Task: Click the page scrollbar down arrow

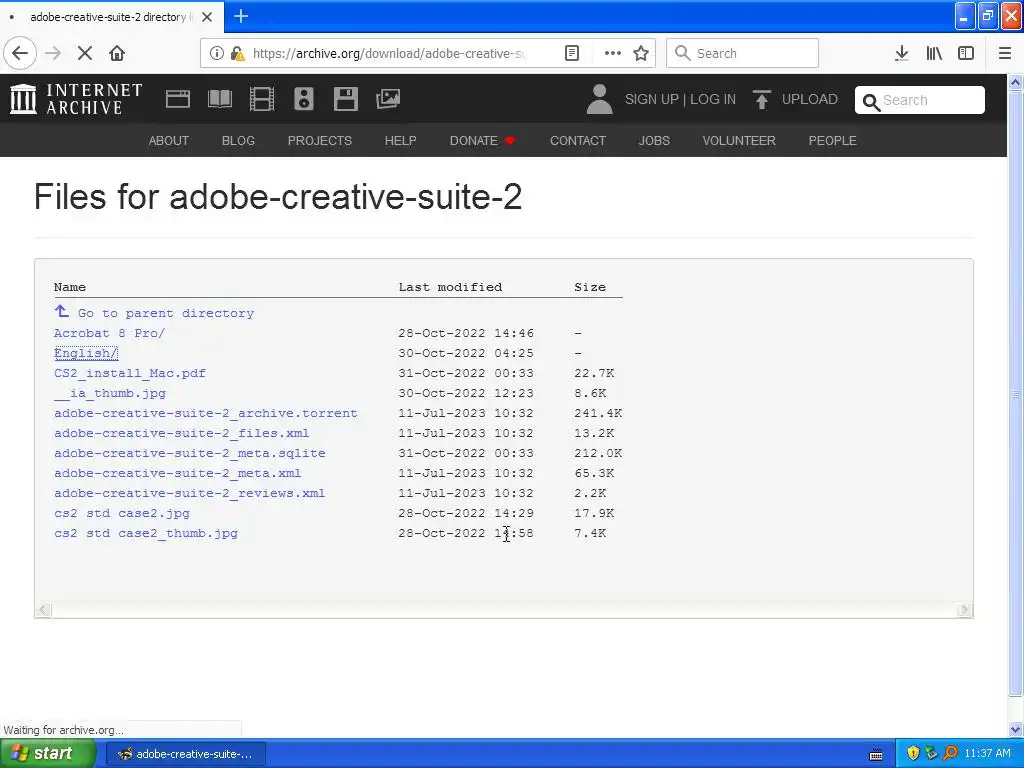Action: click(1015, 729)
